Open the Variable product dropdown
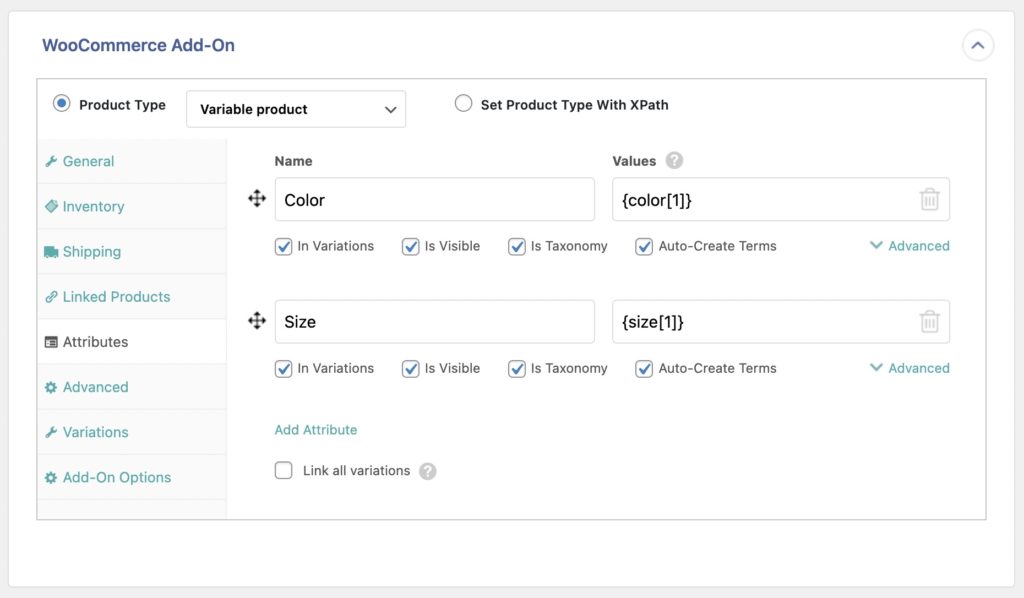This screenshot has height=598, width=1024. (x=295, y=108)
